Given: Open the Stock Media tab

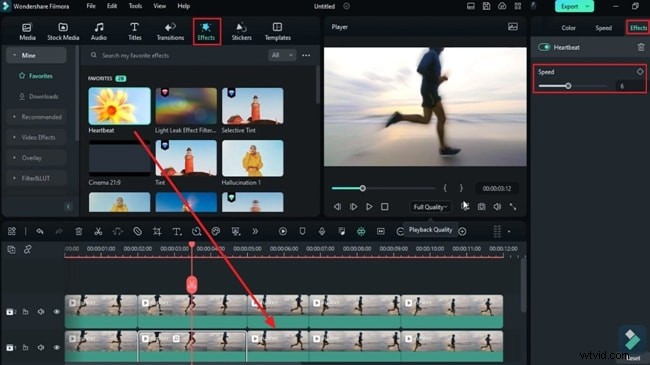Looking at the screenshot, I should 63,32.
